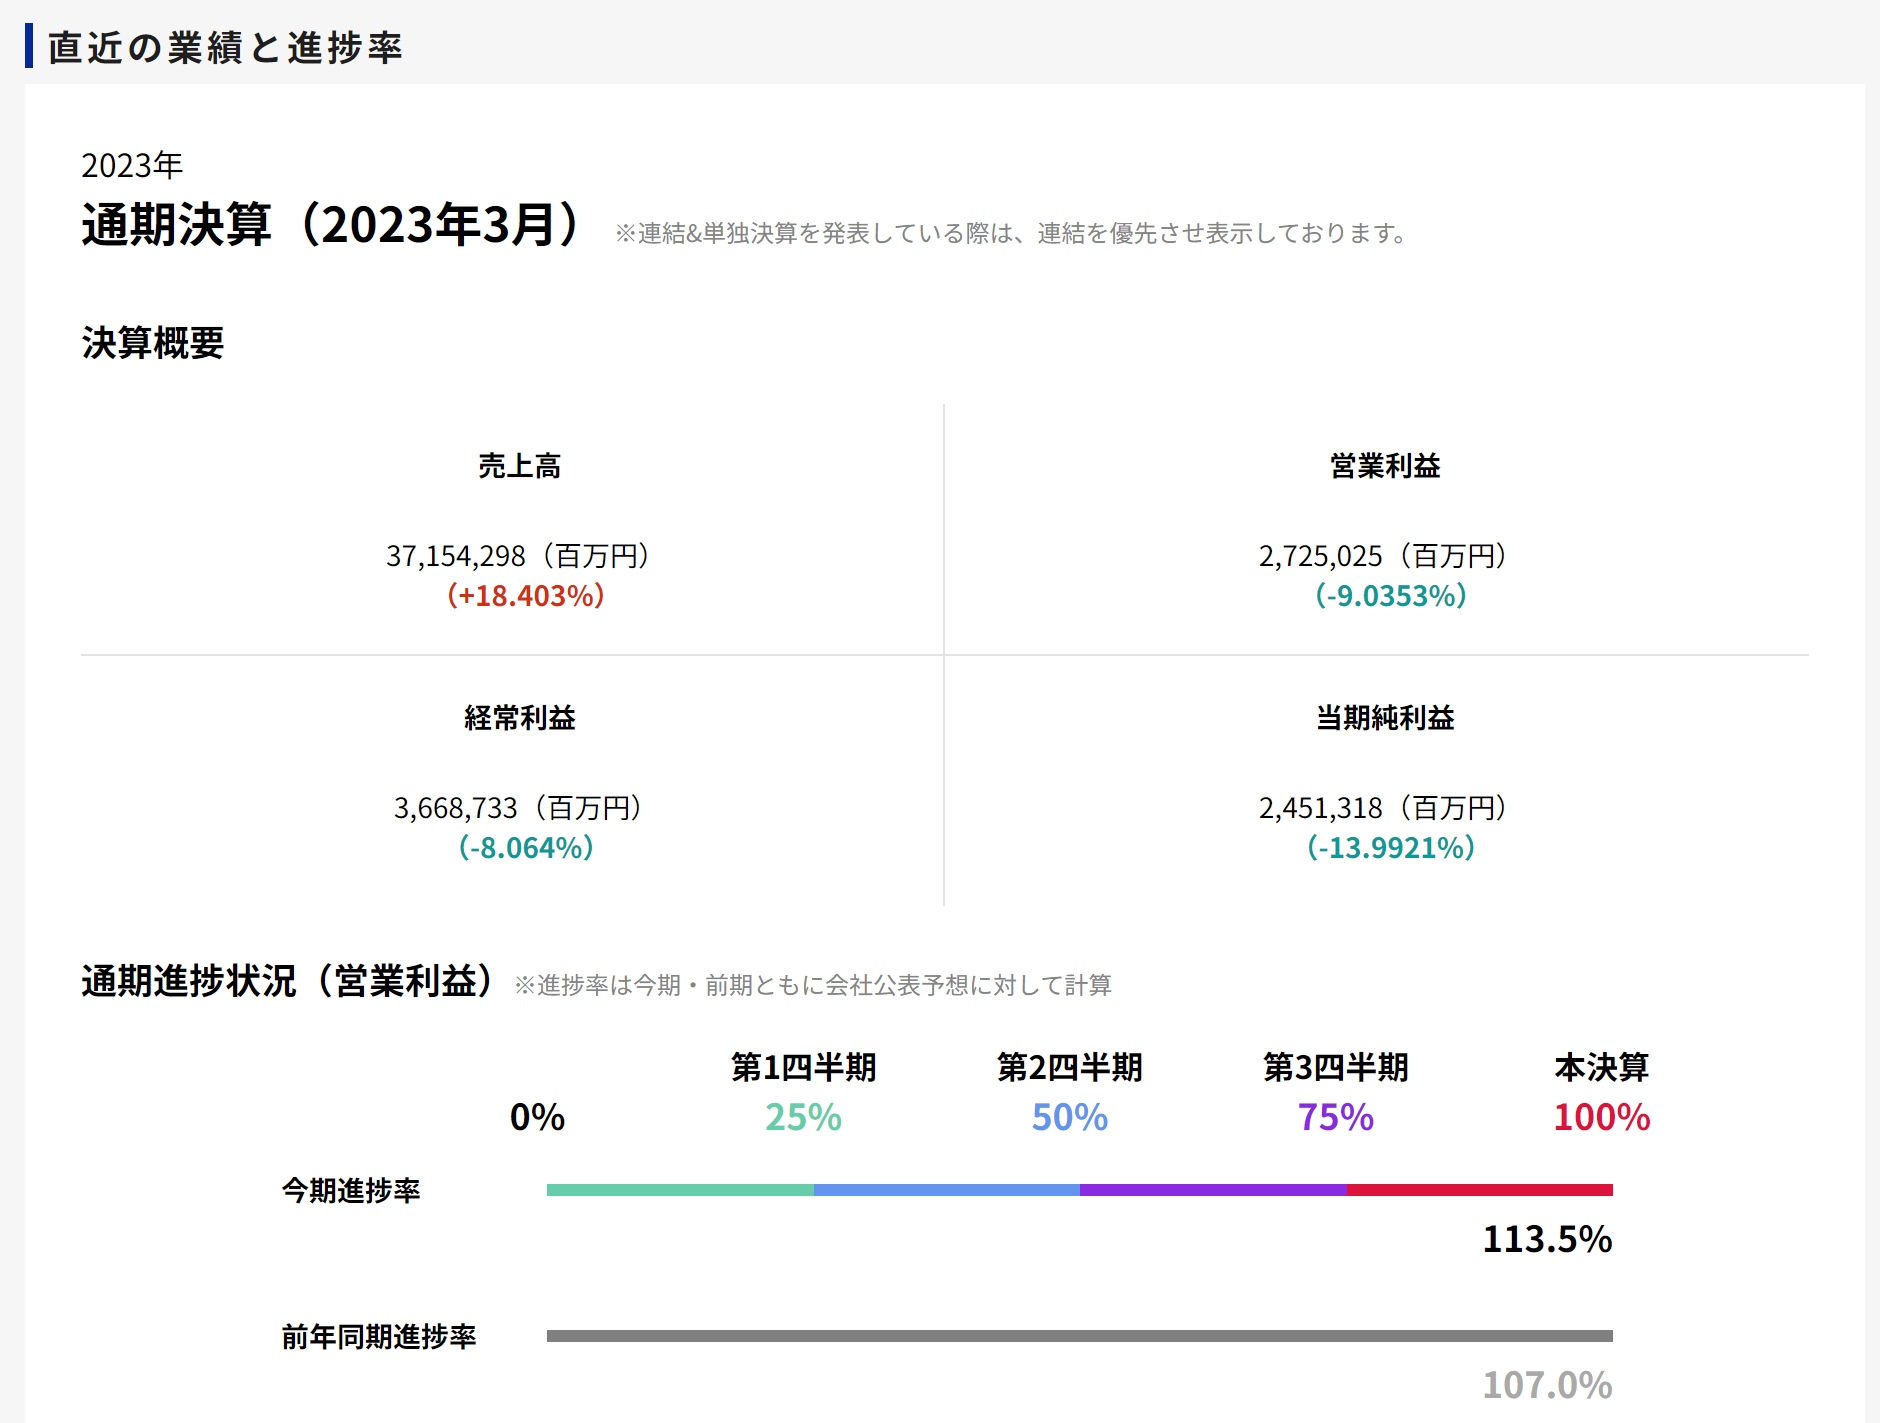Click the -9.0353% operating profit change

1390,596
